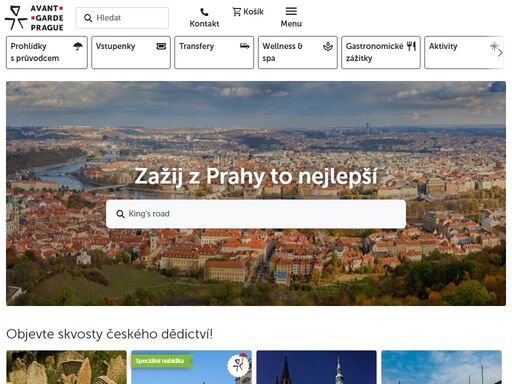Image resolution: width=512 pixels, height=384 pixels.
Task: Advance category carousel with right chevron
Action: coord(500,53)
